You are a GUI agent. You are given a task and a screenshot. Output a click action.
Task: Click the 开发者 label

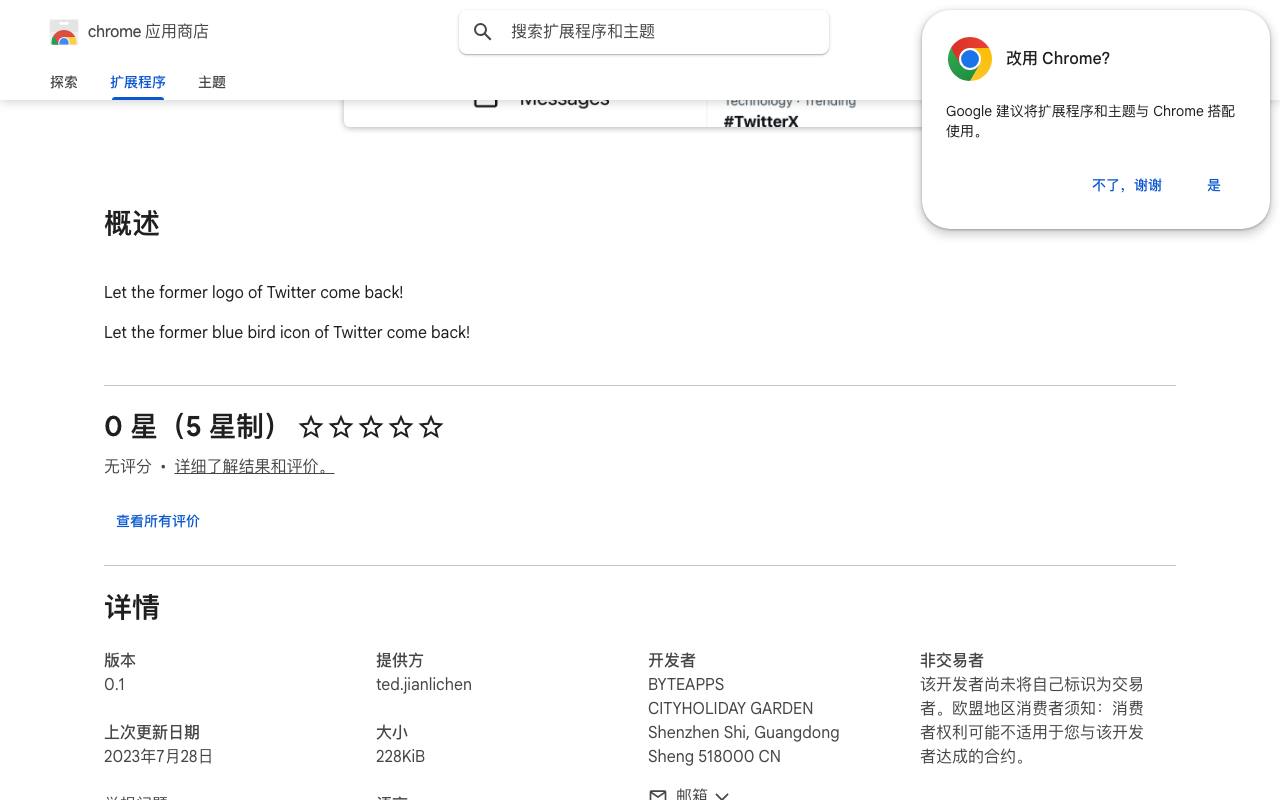coord(672,661)
